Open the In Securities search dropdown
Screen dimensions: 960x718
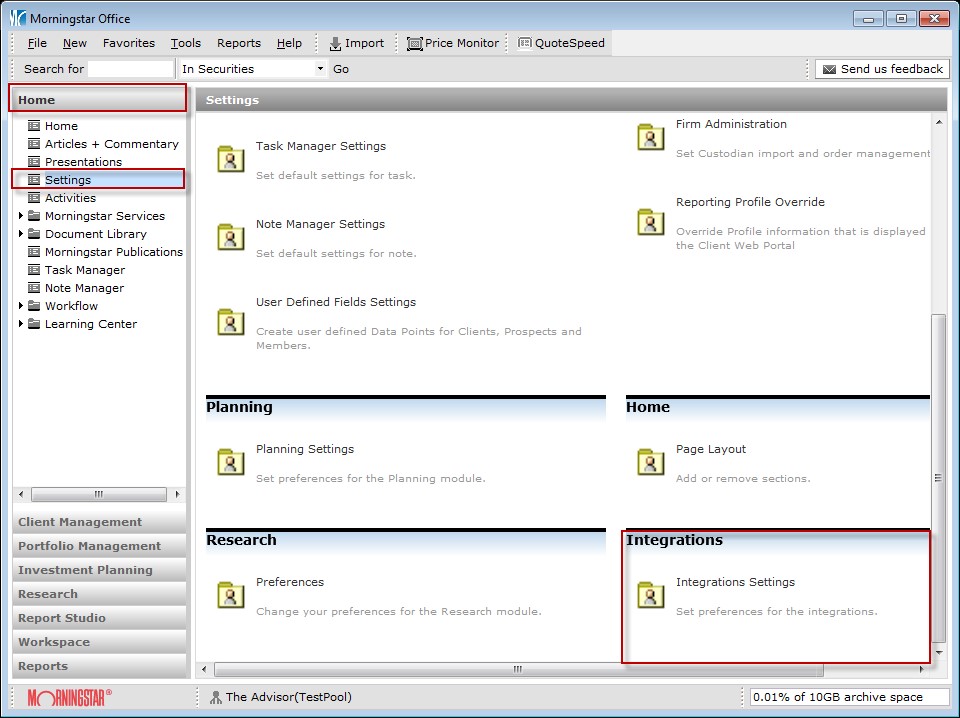point(320,69)
